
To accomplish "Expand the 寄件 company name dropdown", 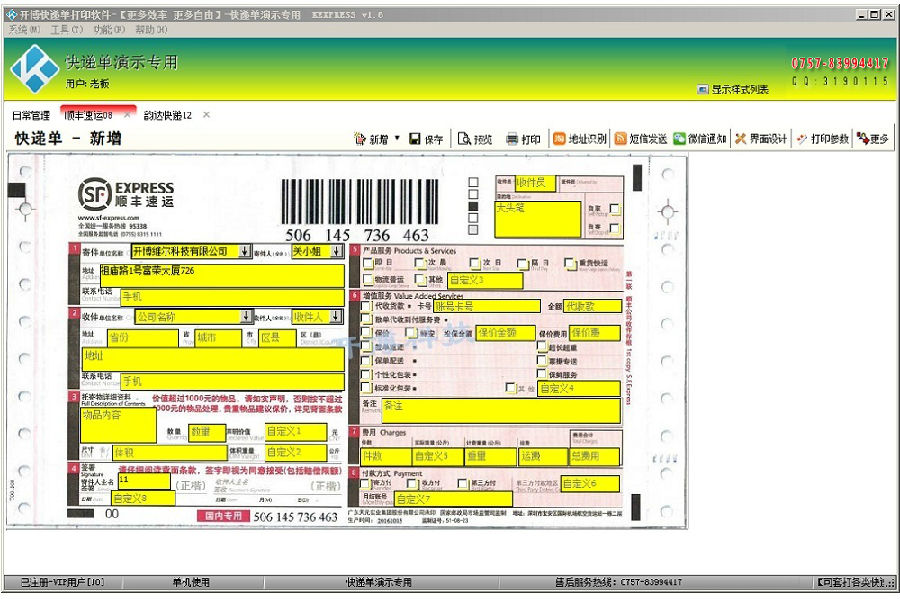I will [245, 251].
